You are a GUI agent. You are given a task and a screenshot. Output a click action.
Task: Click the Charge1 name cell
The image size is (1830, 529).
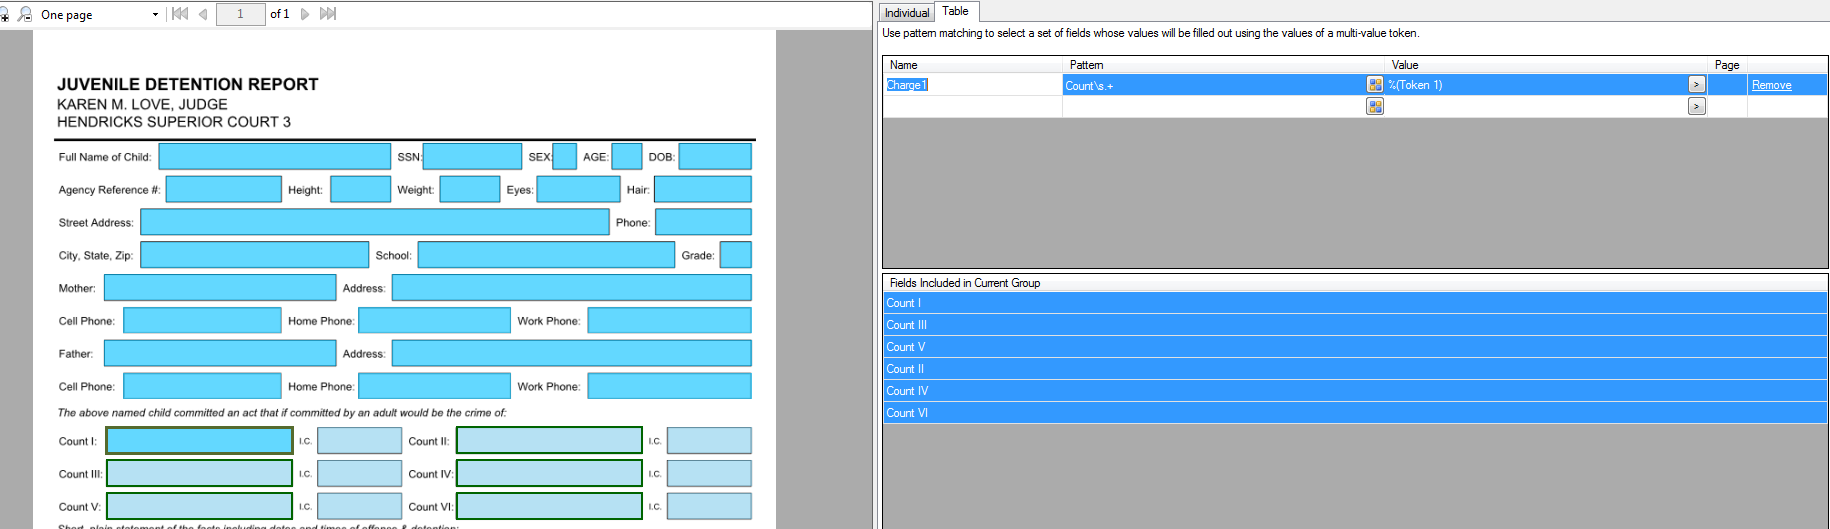[970, 85]
